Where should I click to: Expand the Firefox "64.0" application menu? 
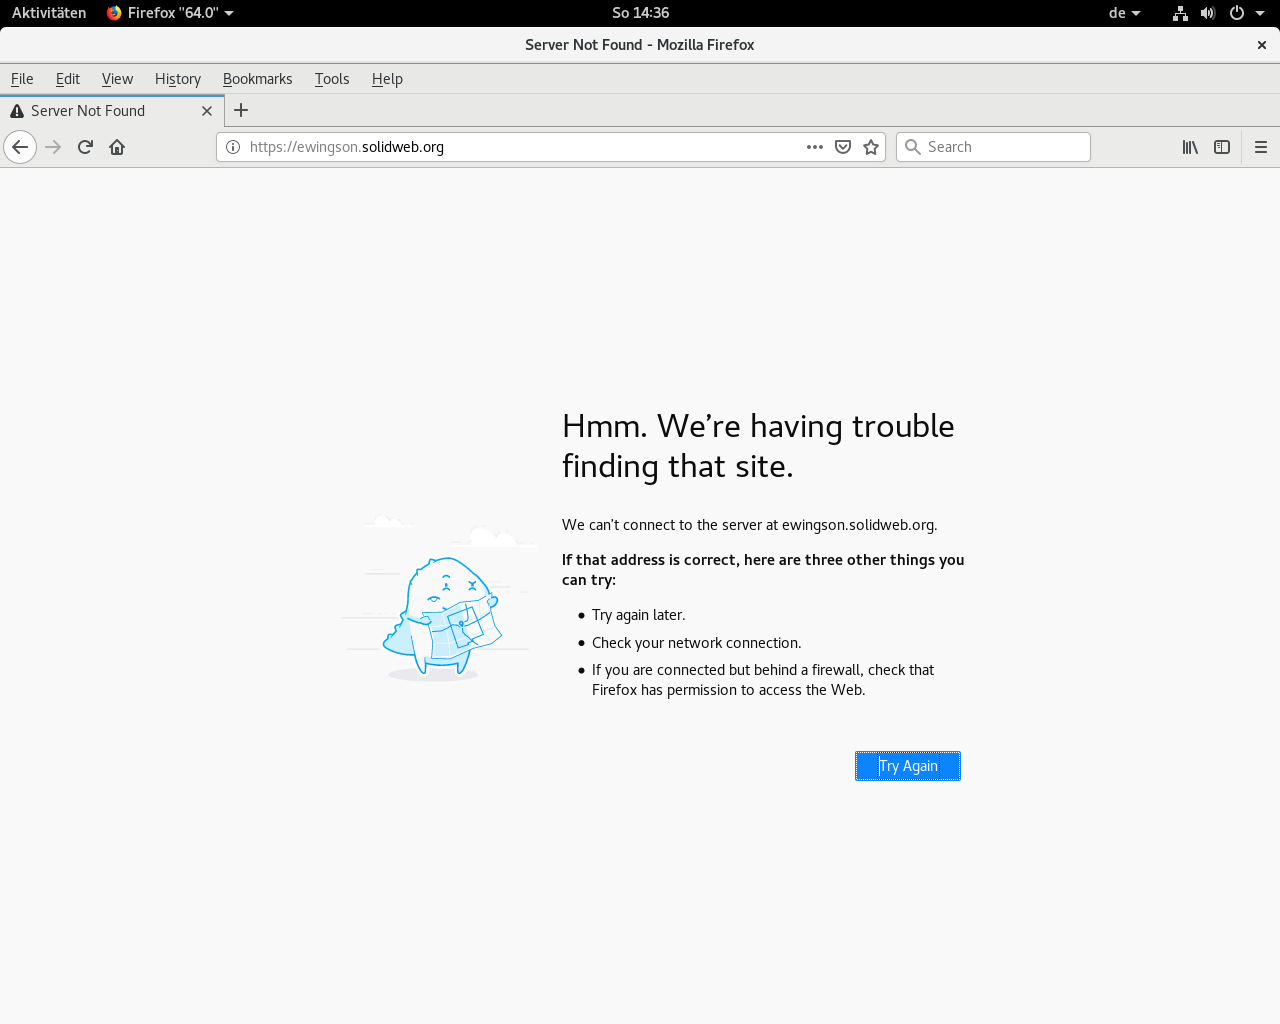(170, 13)
